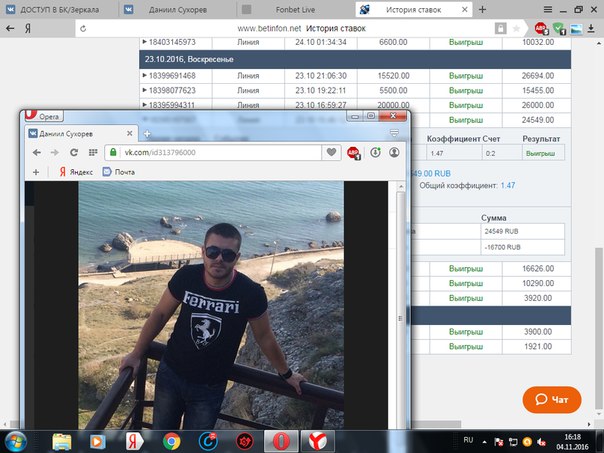Open Opera tab menu icon
This screenshot has height=453, width=604.
point(394,133)
